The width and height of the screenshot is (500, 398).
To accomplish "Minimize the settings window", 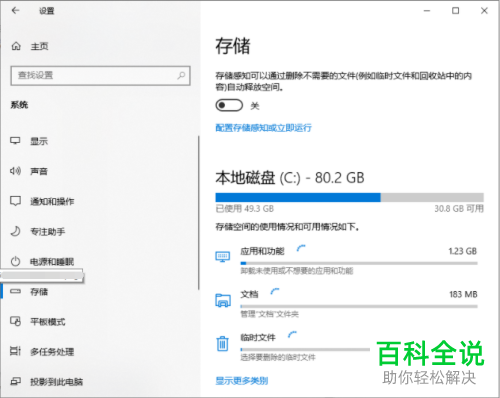I will (x=427, y=11).
